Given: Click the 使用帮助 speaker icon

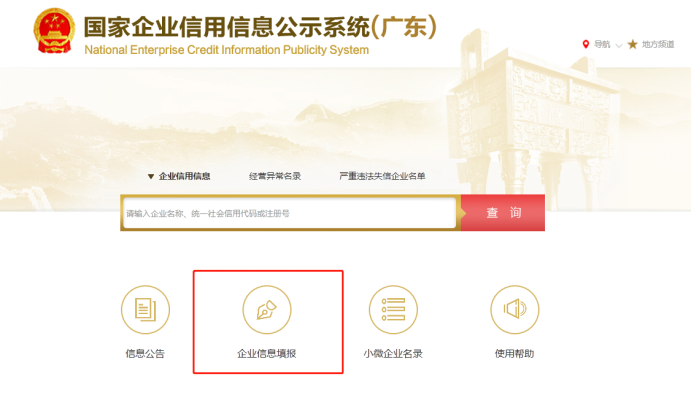Looking at the screenshot, I should click(x=515, y=309).
